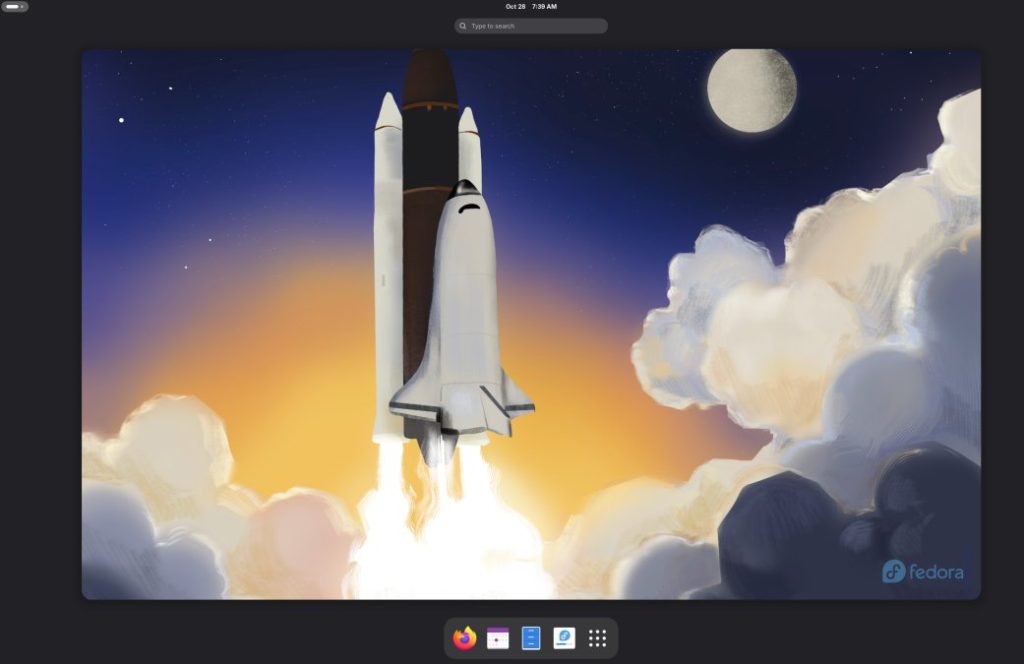Screen dimensions: 1024x664
Task: Click the rocket exhaust flame in preview
Action: pos(450,540)
